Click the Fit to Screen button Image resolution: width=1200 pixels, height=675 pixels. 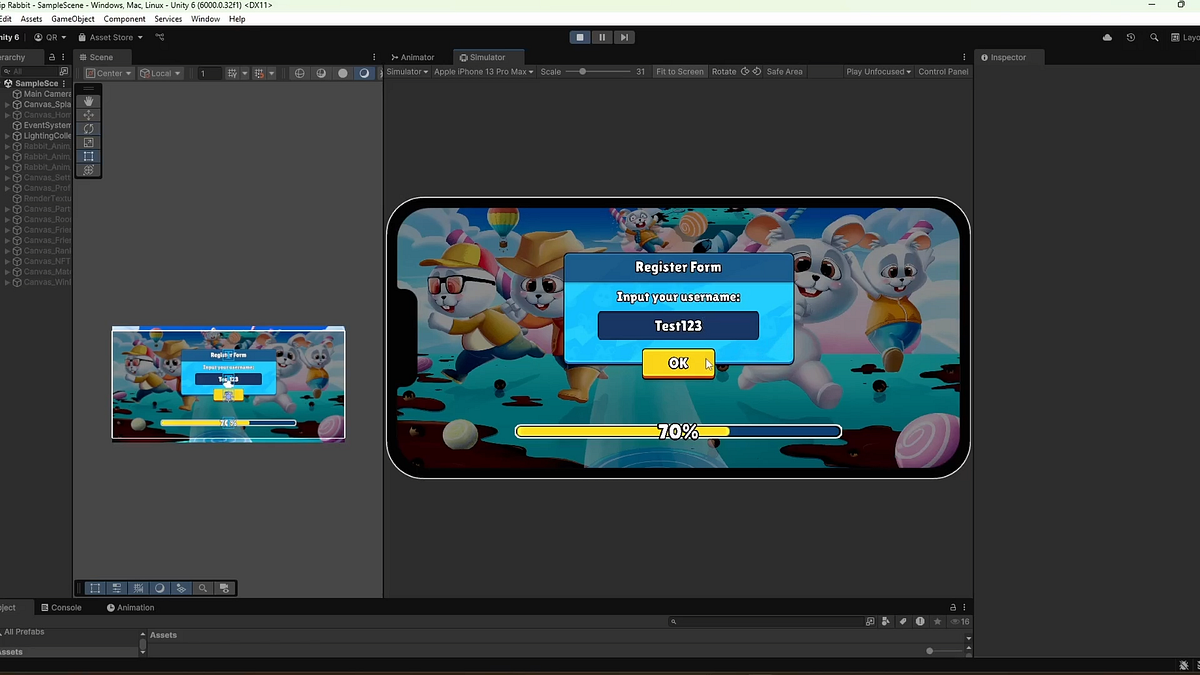(680, 71)
